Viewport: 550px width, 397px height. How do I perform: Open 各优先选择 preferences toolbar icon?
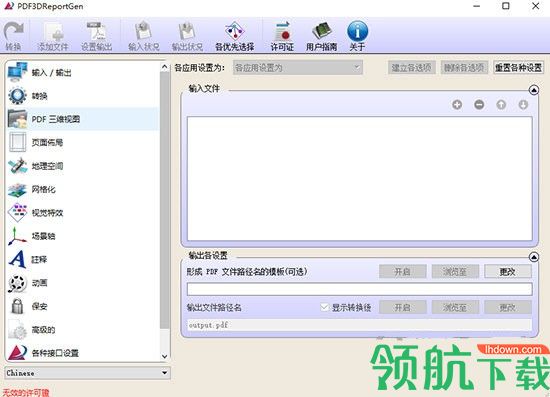click(x=235, y=36)
